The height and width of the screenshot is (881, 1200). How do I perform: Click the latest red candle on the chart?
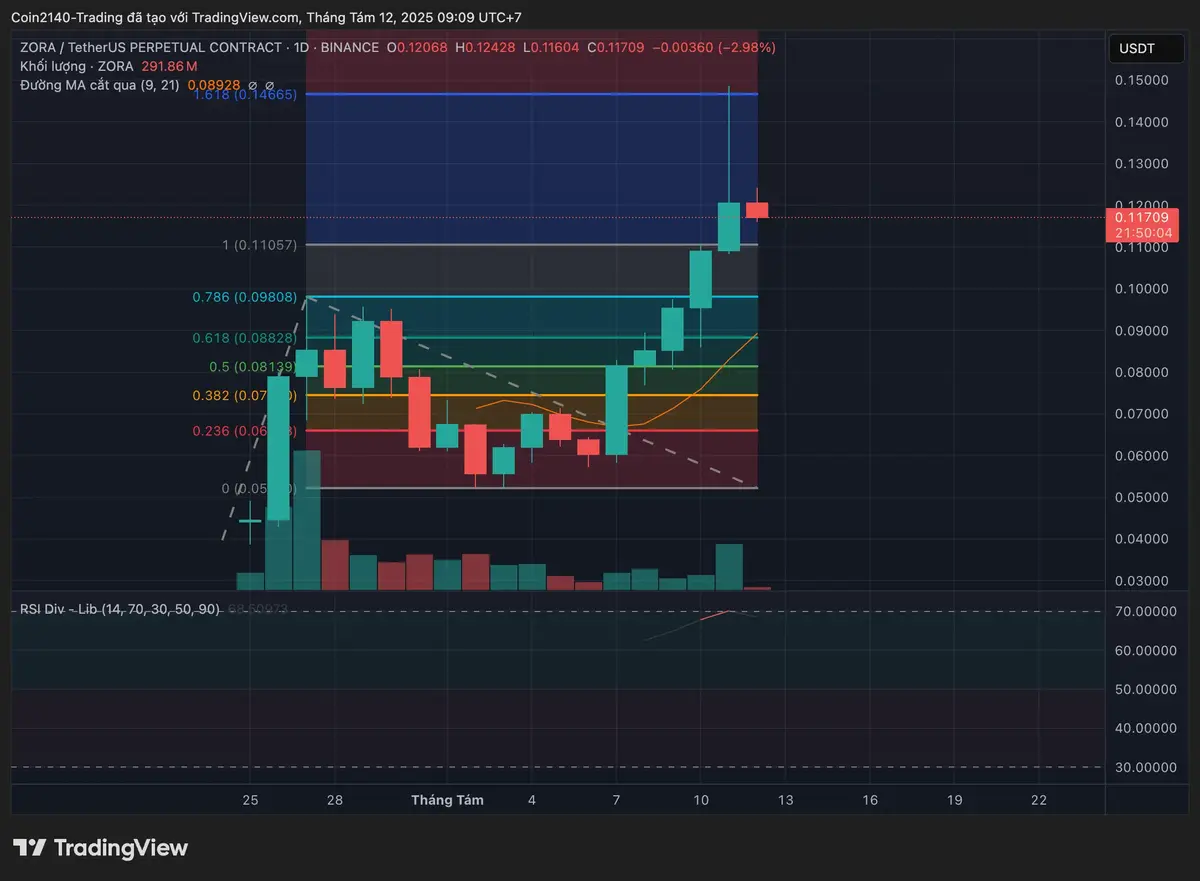pos(757,209)
